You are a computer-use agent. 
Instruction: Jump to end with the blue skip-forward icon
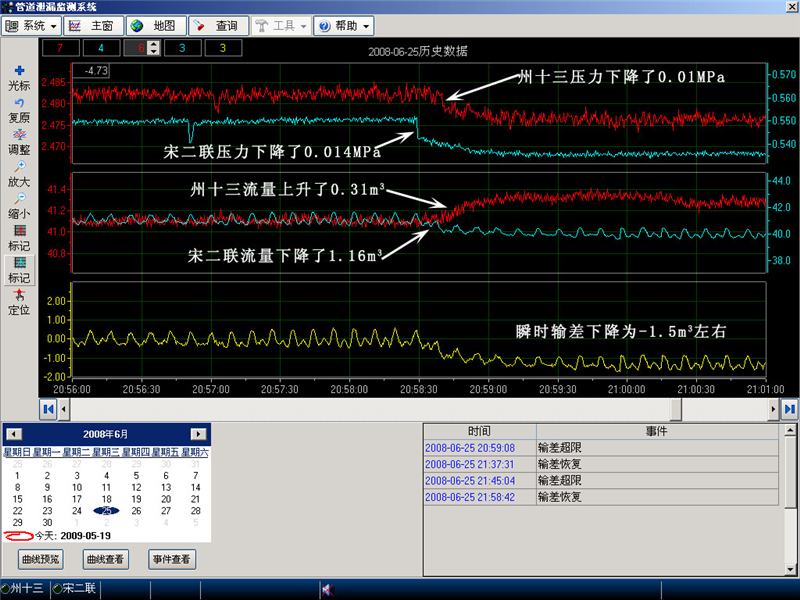790,408
